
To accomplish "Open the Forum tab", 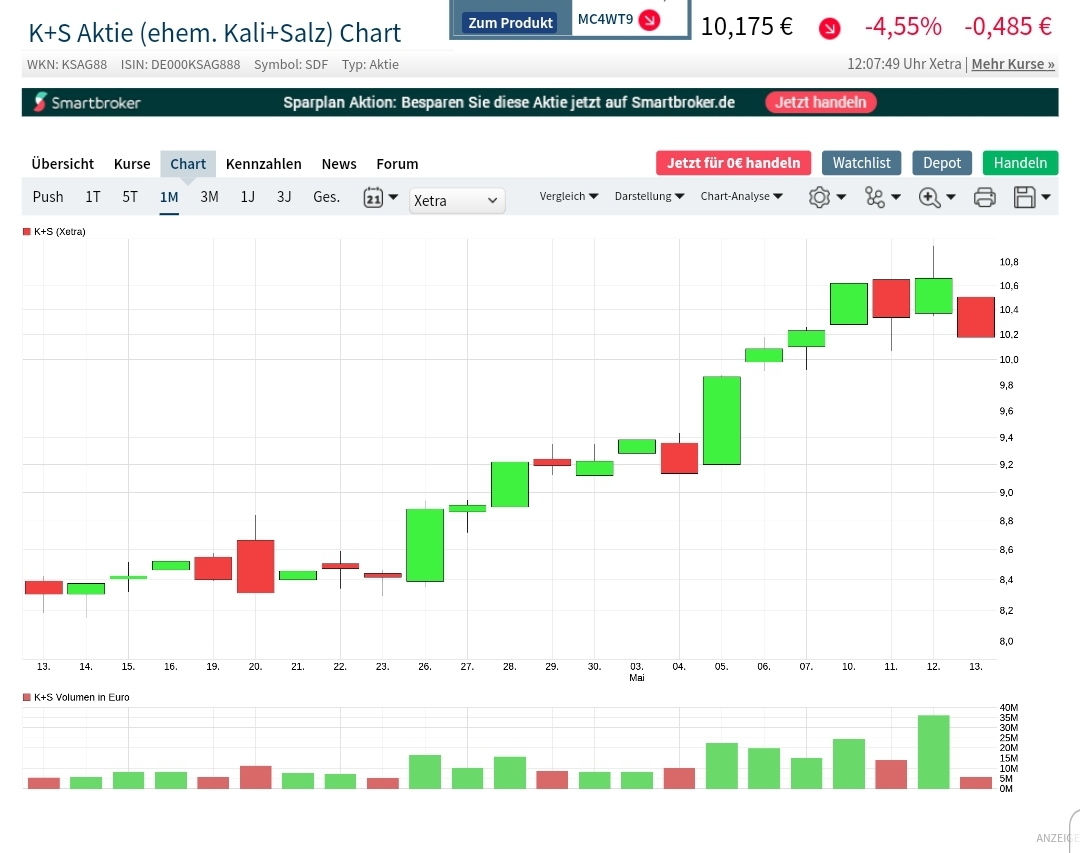I will 397,164.
